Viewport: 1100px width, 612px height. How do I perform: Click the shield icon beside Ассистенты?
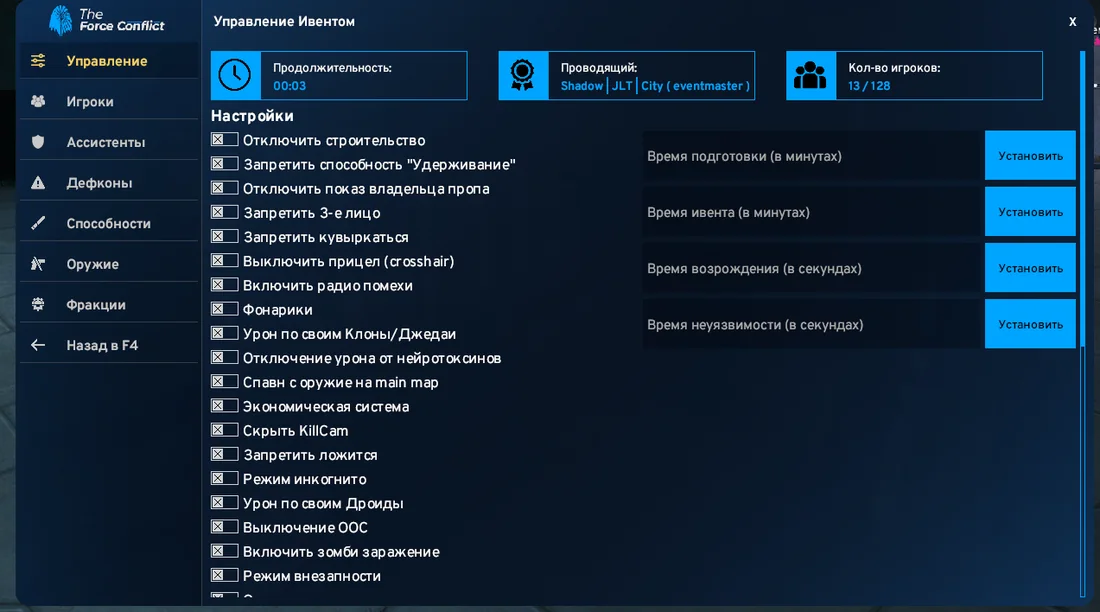[38, 142]
